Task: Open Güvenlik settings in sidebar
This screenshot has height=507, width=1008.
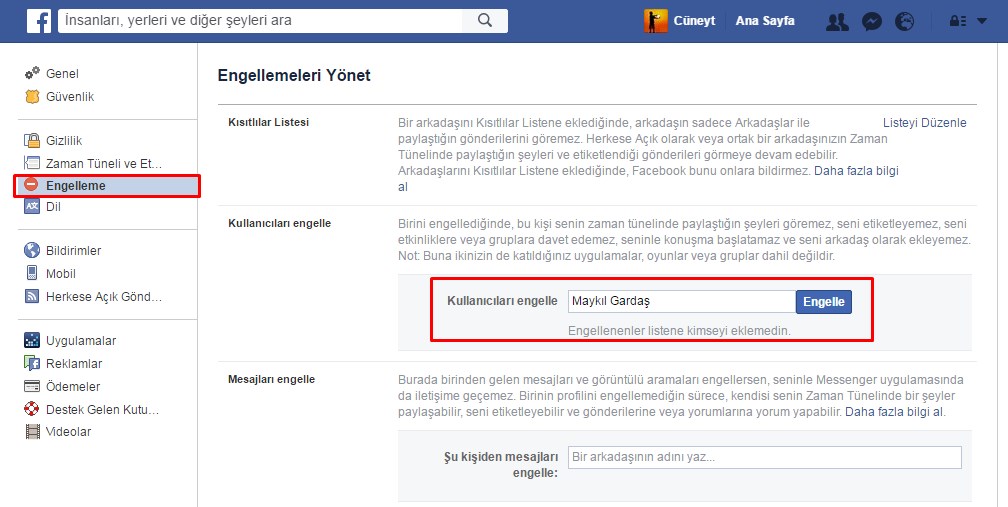Action: coord(69,97)
